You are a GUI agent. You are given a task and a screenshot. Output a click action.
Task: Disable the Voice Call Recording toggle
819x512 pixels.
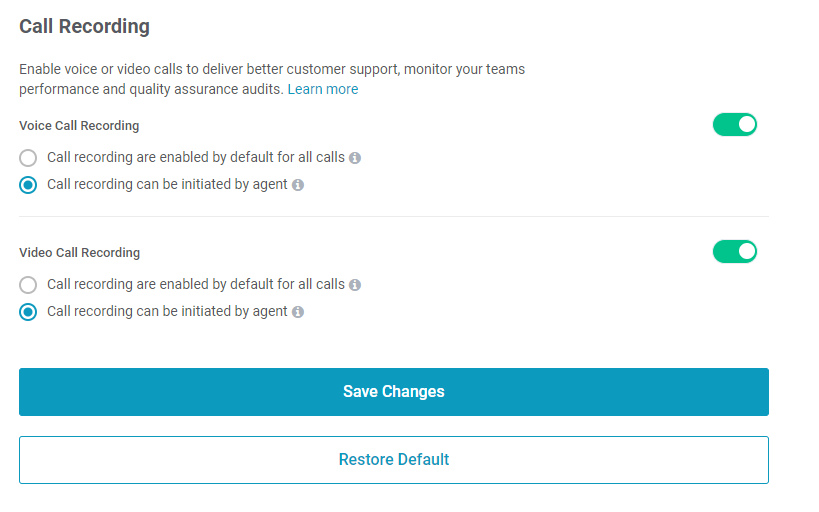pyautogui.click(x=734, y=125)
